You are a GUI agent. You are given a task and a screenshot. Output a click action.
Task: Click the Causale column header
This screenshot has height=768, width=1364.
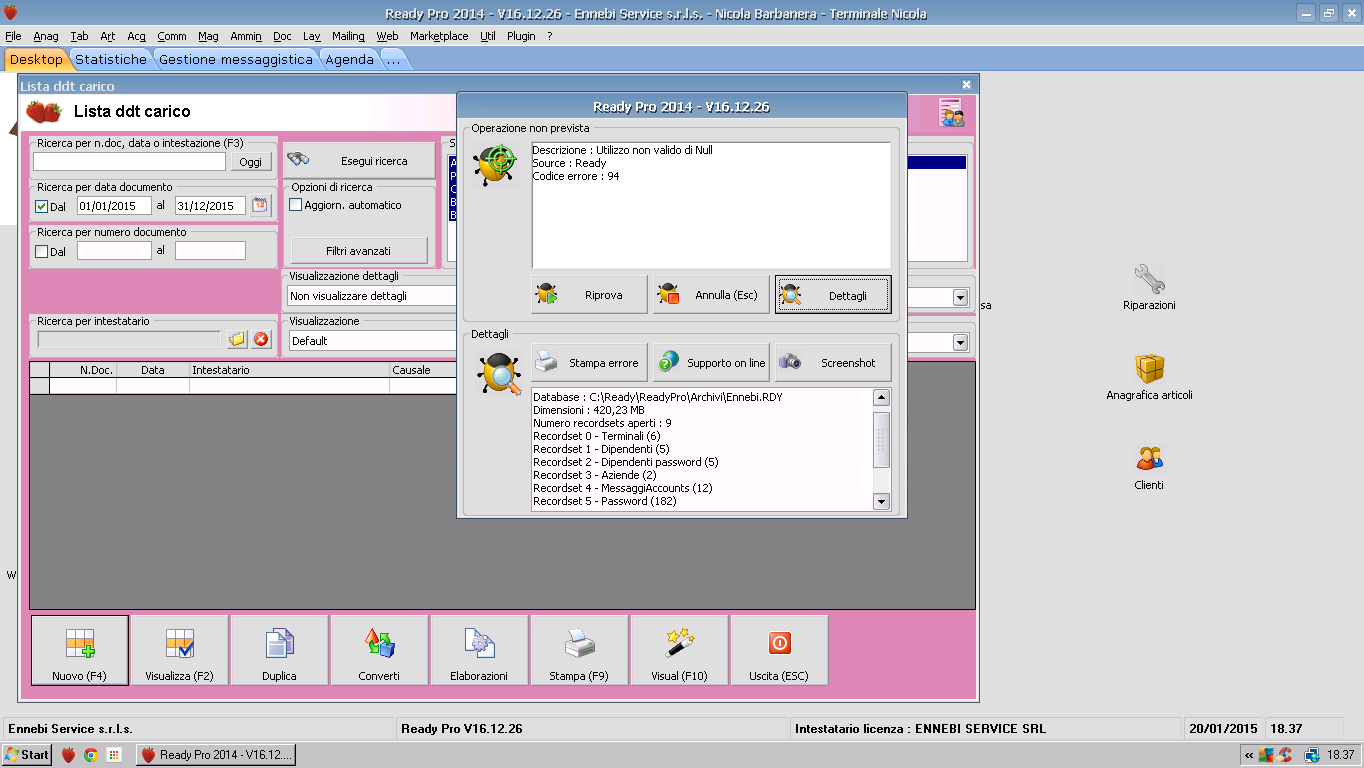[x=423, y=370]
